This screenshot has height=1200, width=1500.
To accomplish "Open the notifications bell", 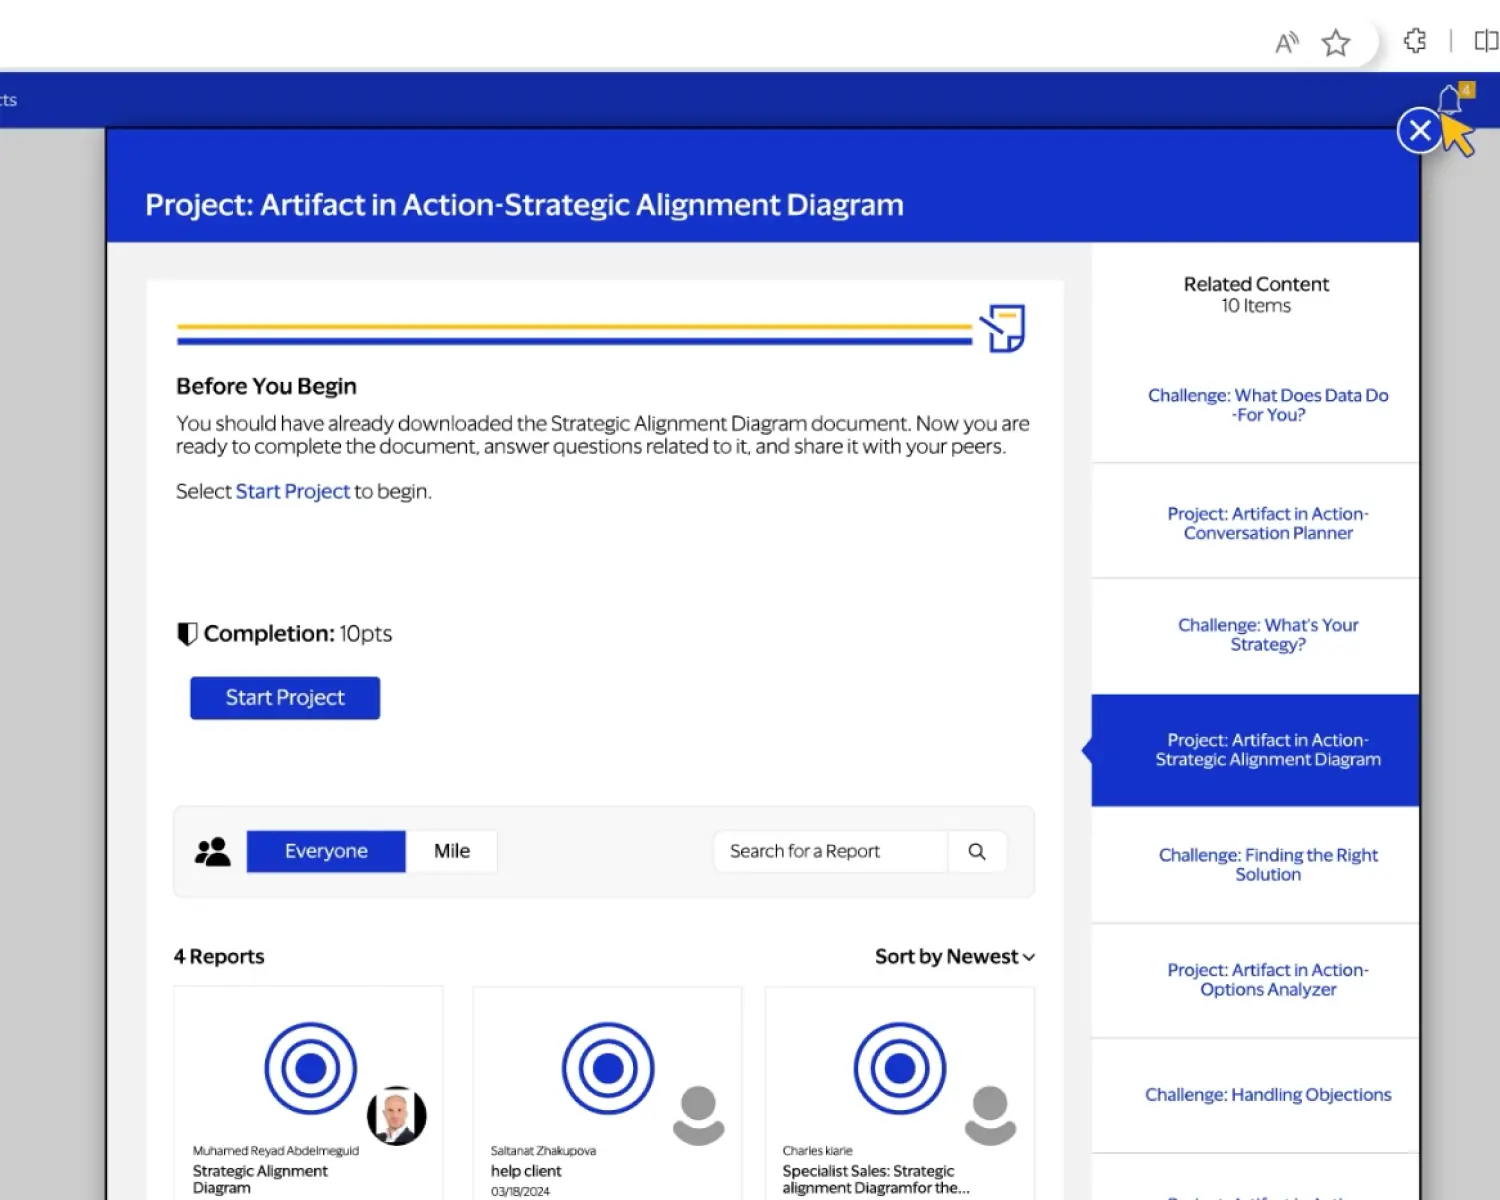I will [1449, 99].
